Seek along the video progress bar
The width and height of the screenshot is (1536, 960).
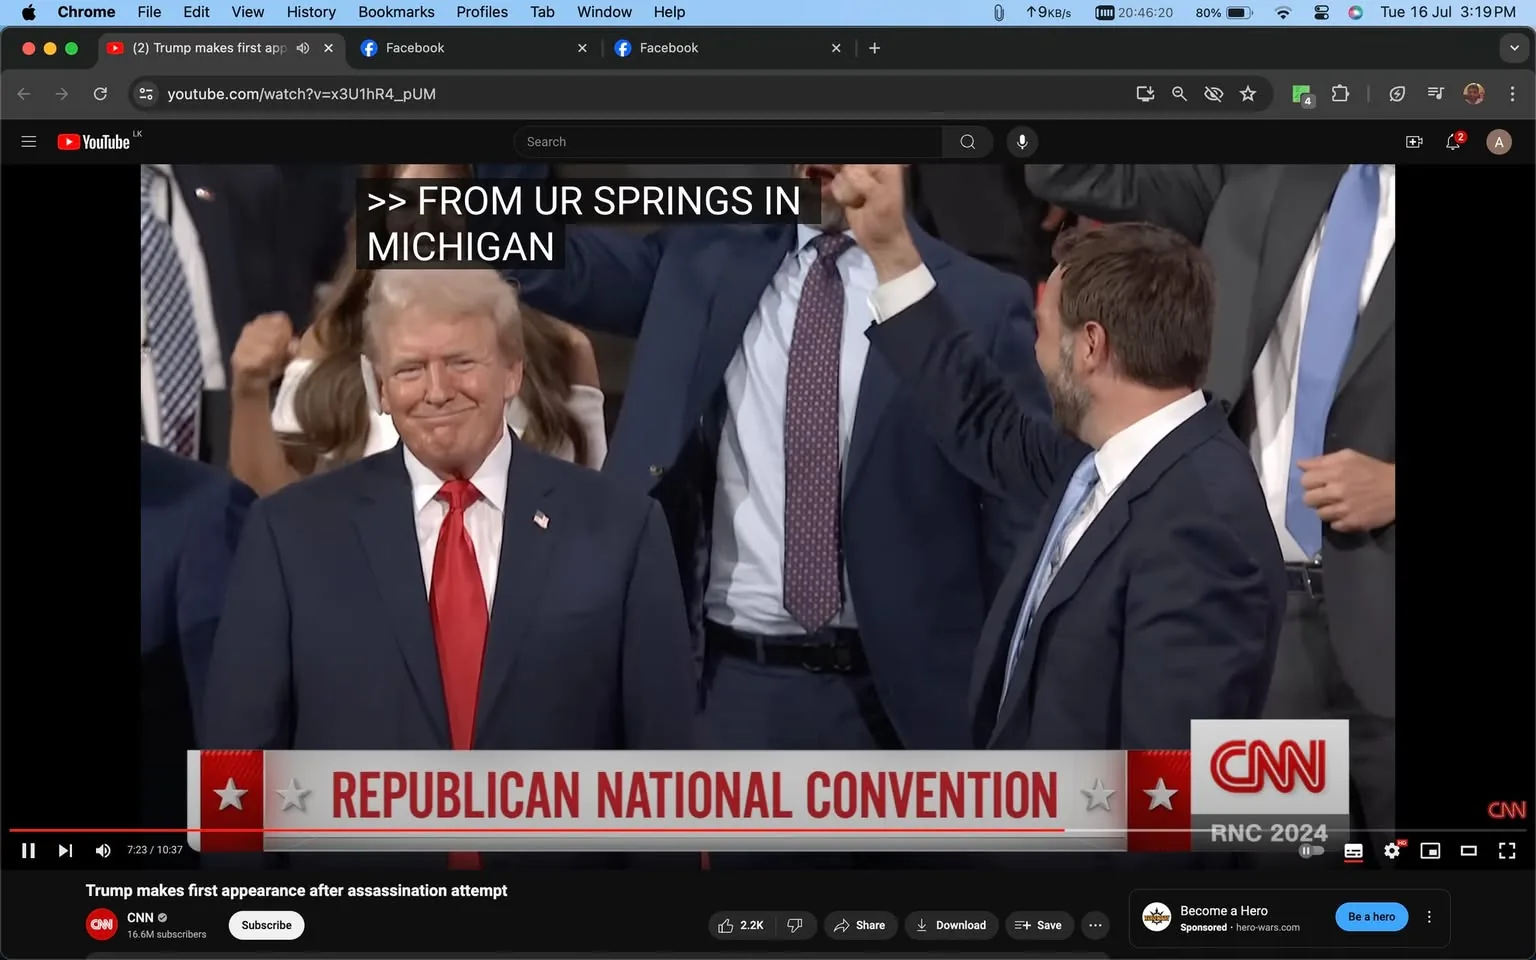point(700,830)
